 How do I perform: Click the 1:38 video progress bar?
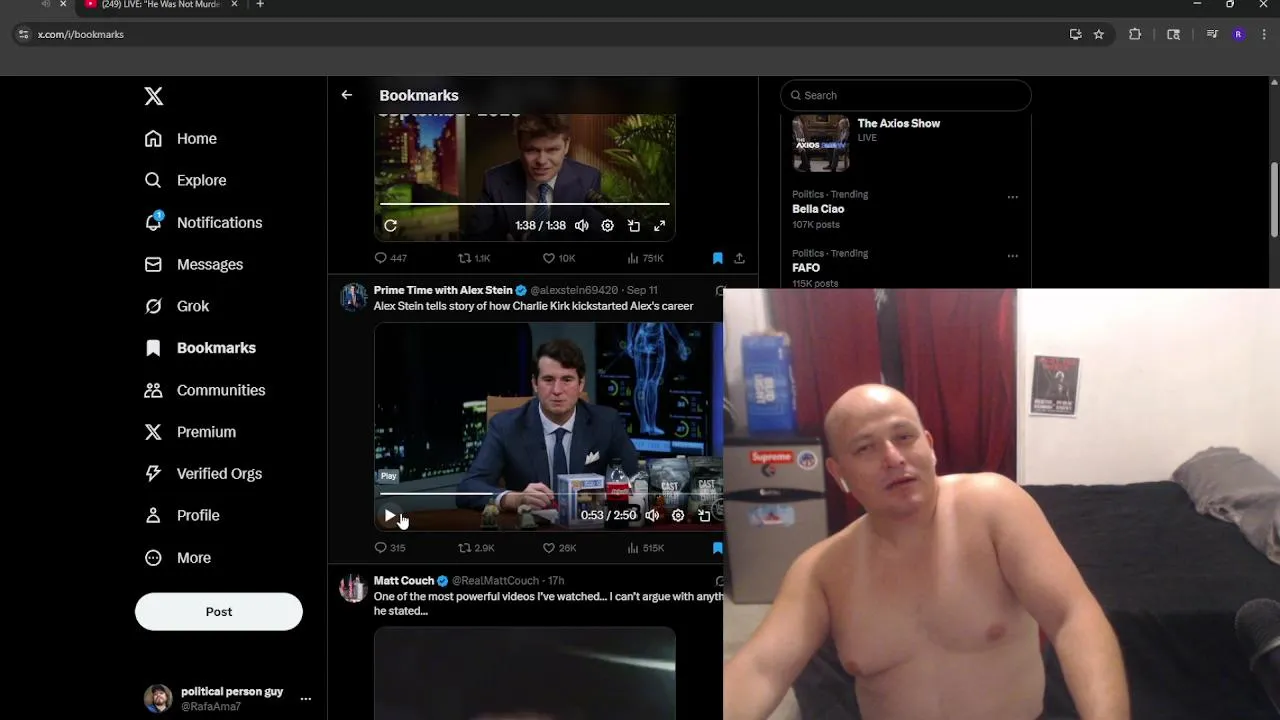(525, 204)
